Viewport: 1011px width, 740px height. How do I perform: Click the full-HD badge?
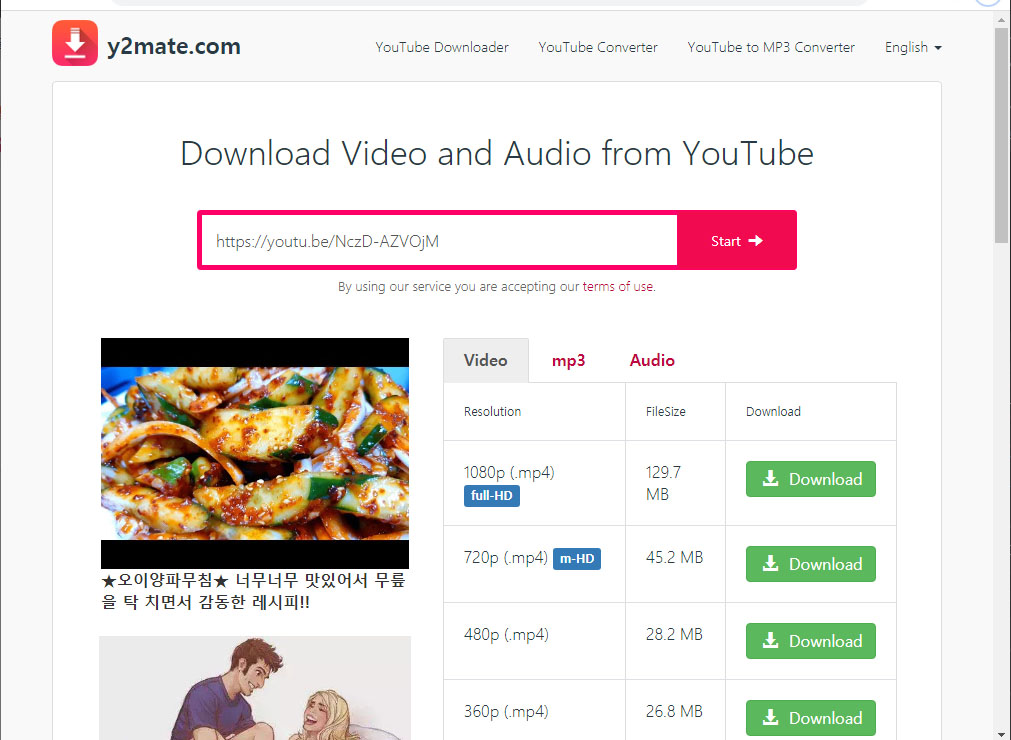(x=491, y=496)
